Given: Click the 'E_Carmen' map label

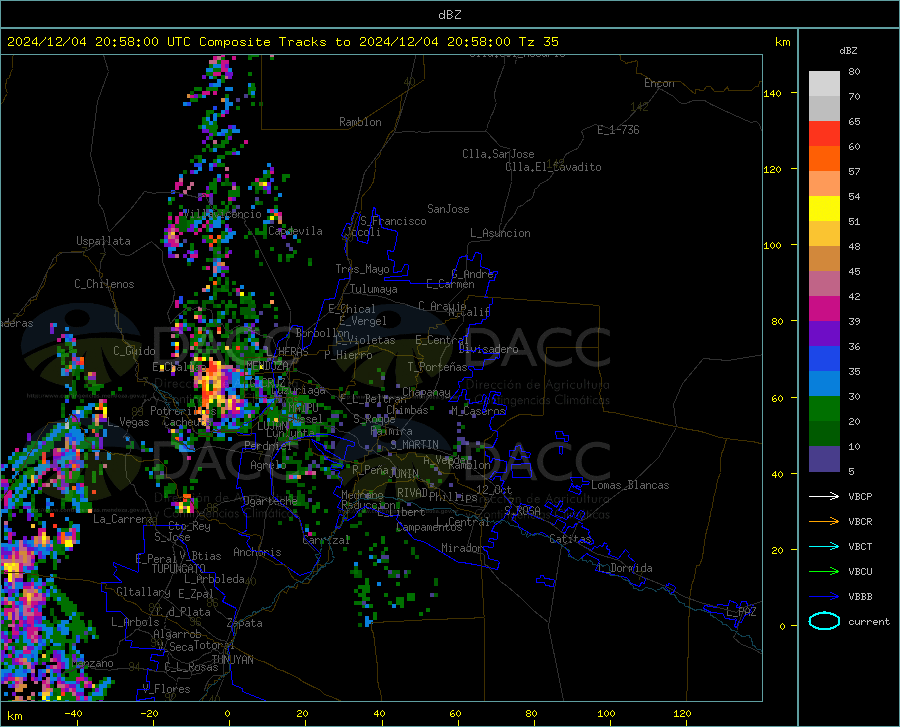Looking at the screenshot, I should click(451, 284).
